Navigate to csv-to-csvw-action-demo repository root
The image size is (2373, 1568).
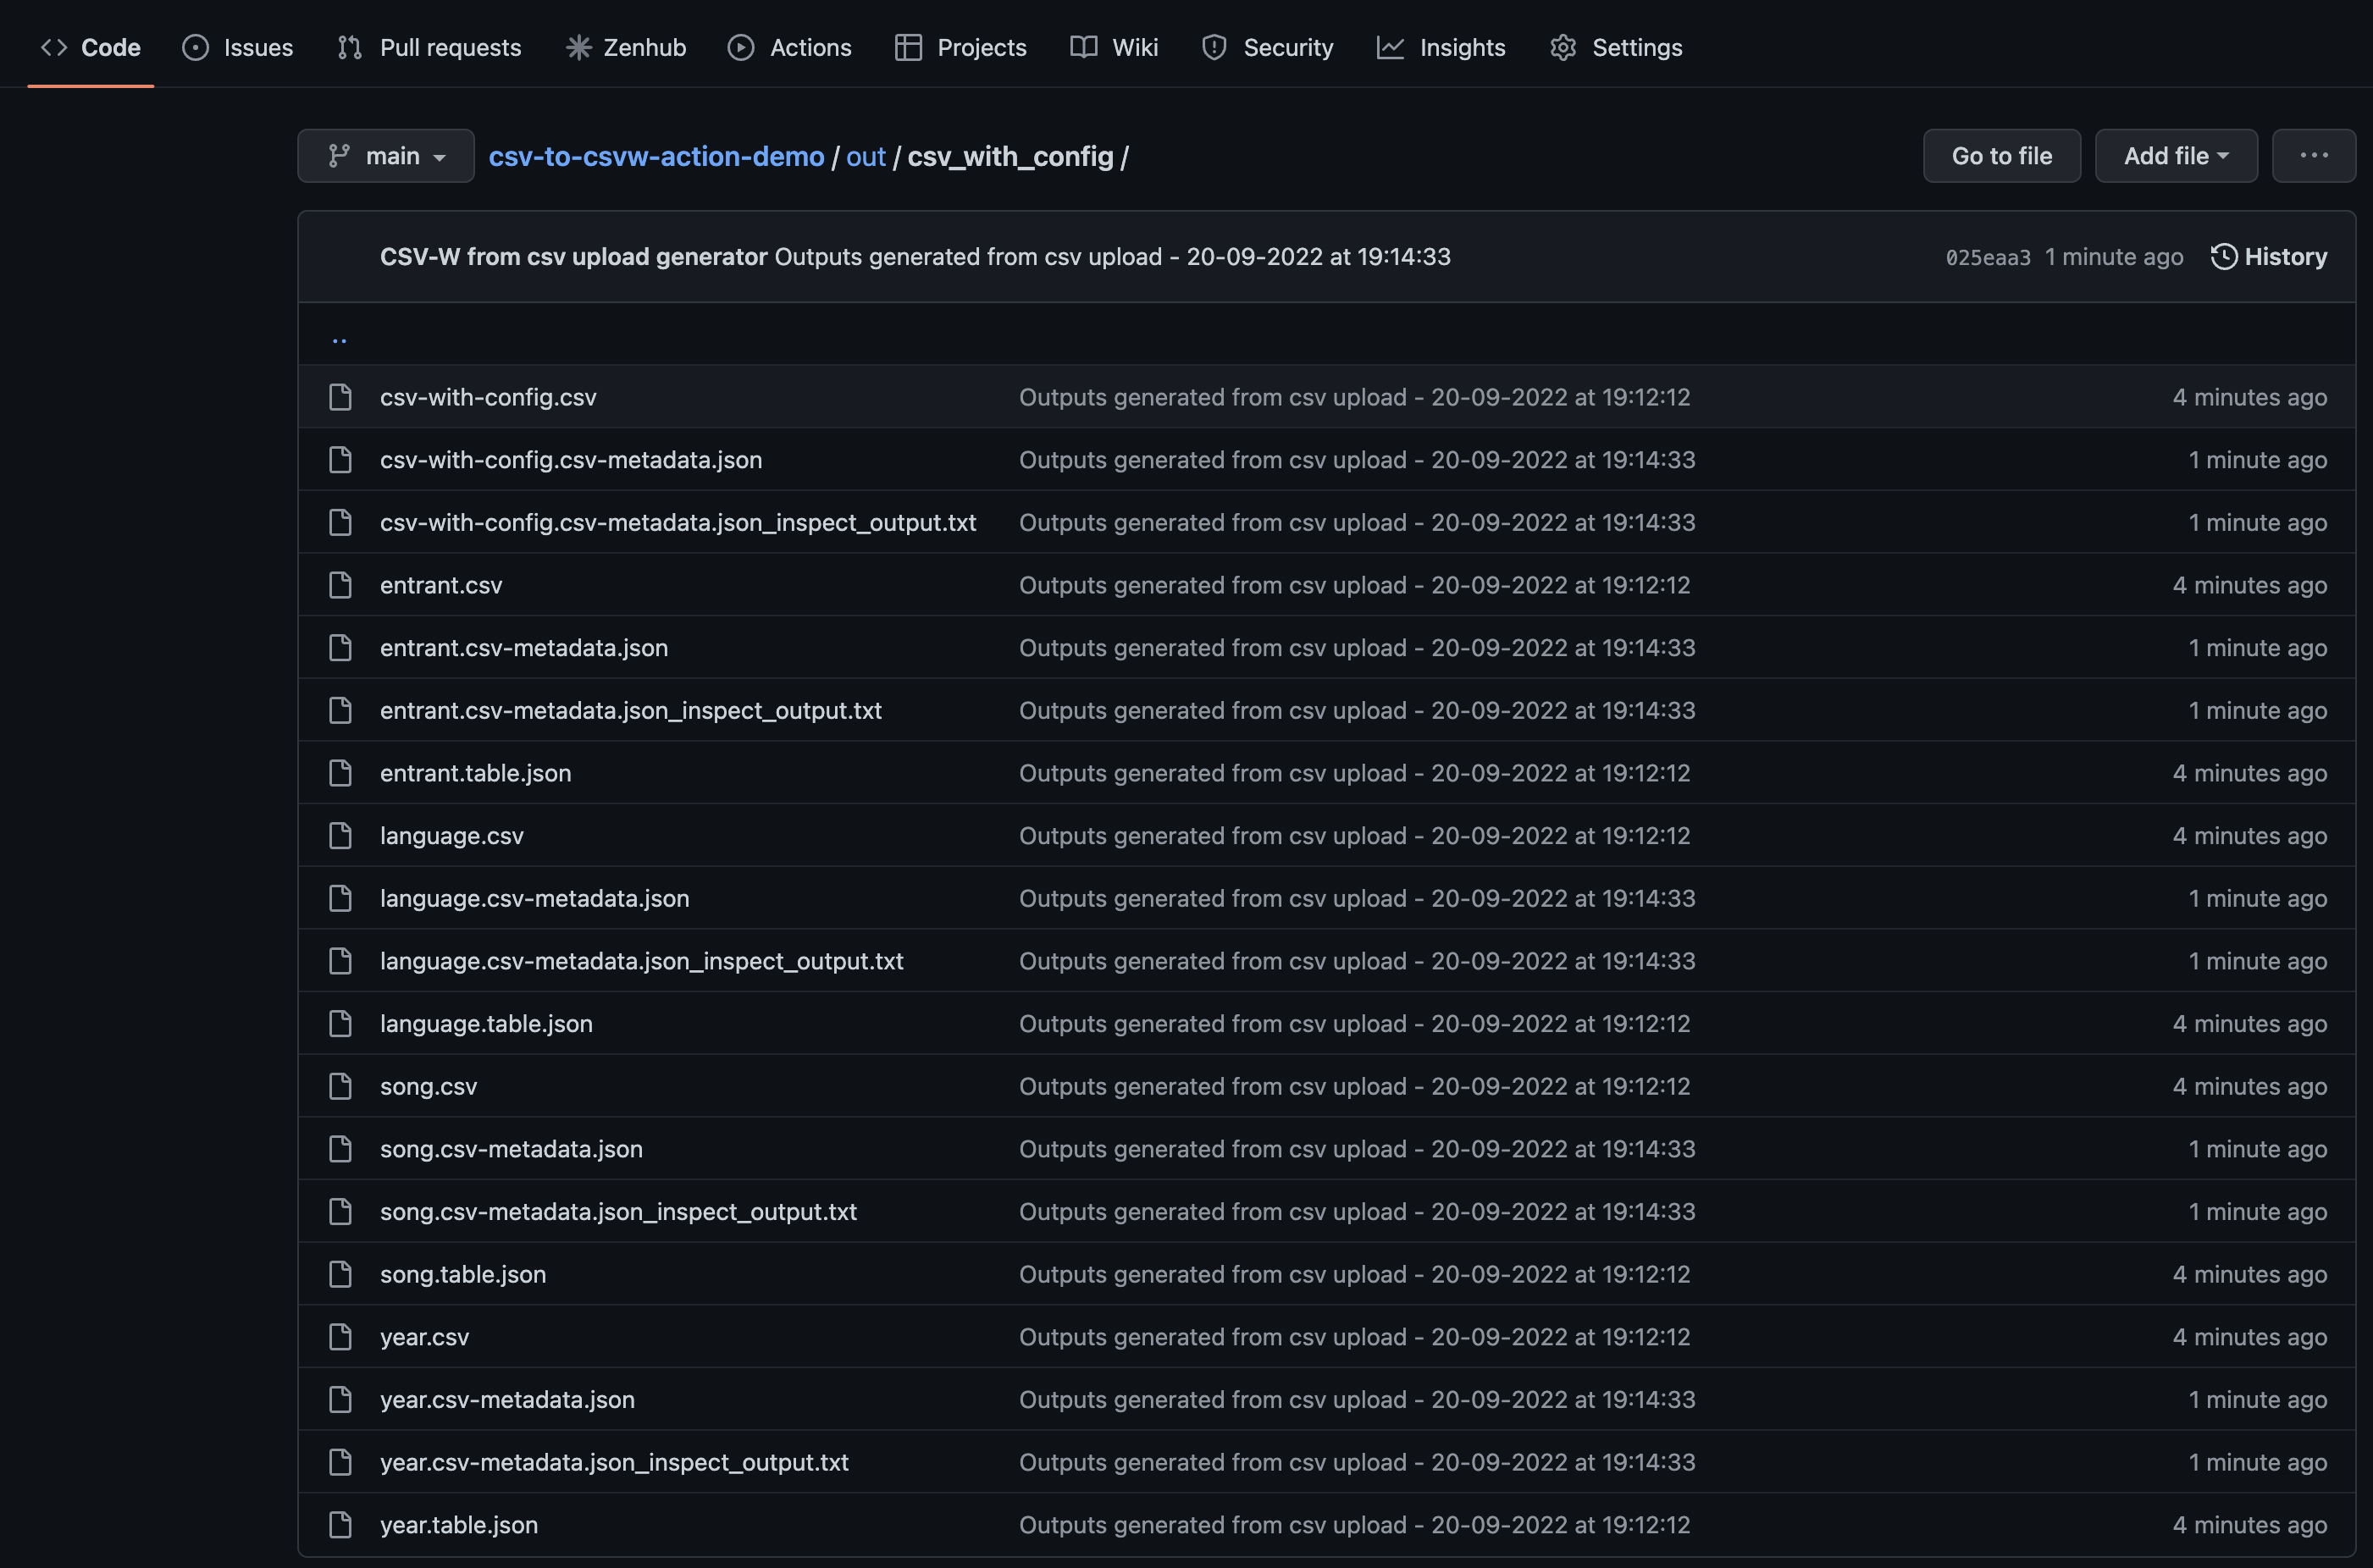[656, 156]
